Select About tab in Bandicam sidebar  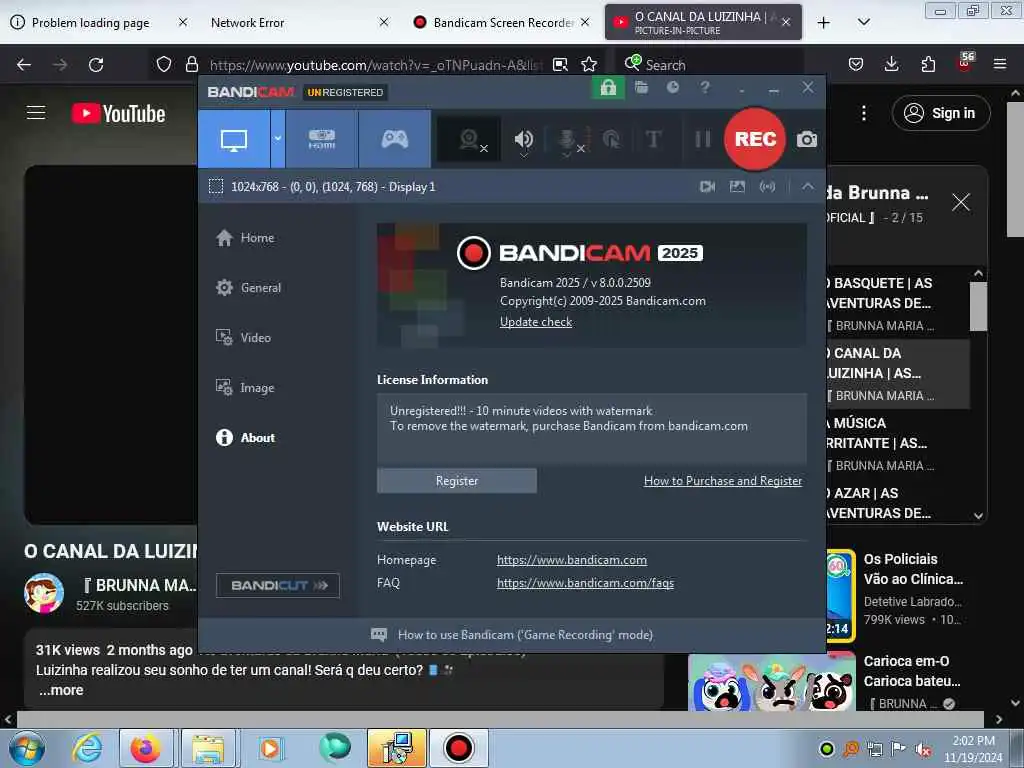pyautogui.click(x=245, y=438)
